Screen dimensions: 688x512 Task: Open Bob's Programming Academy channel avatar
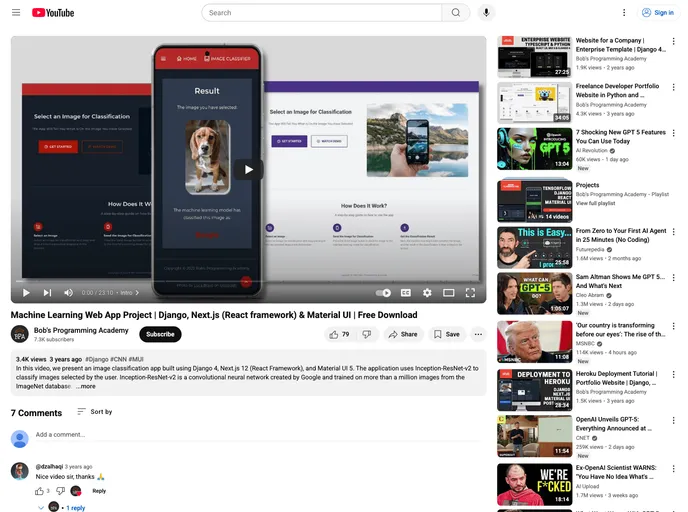19,334
